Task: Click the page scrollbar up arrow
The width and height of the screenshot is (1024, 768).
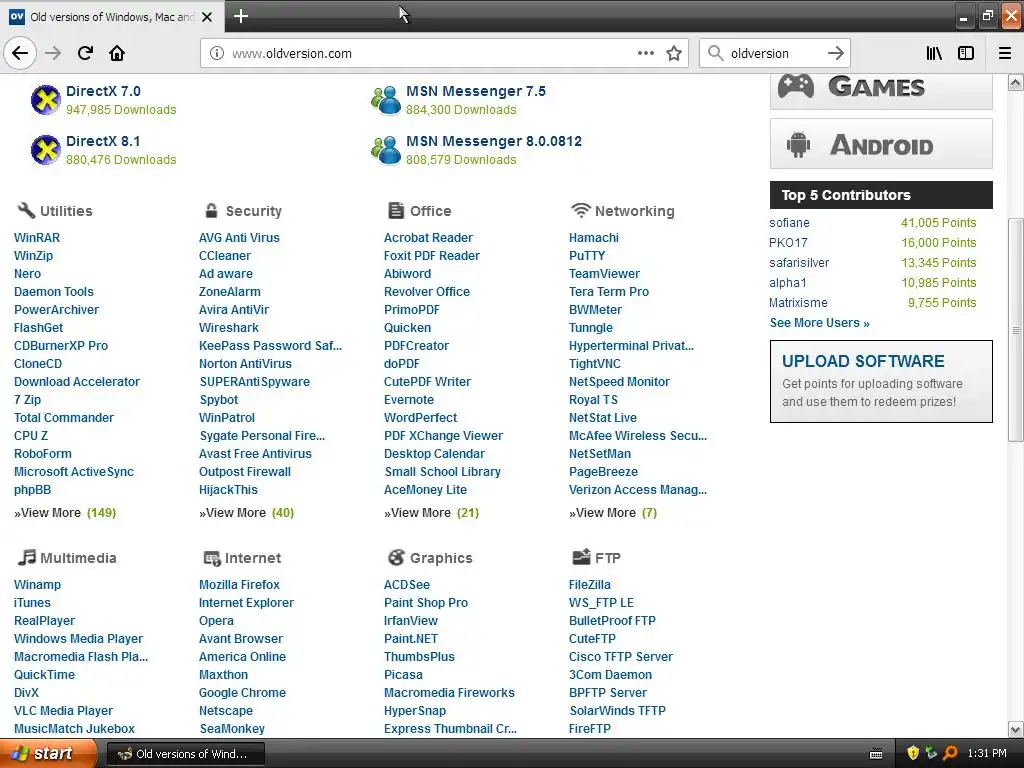Action: coord(1016,82)
